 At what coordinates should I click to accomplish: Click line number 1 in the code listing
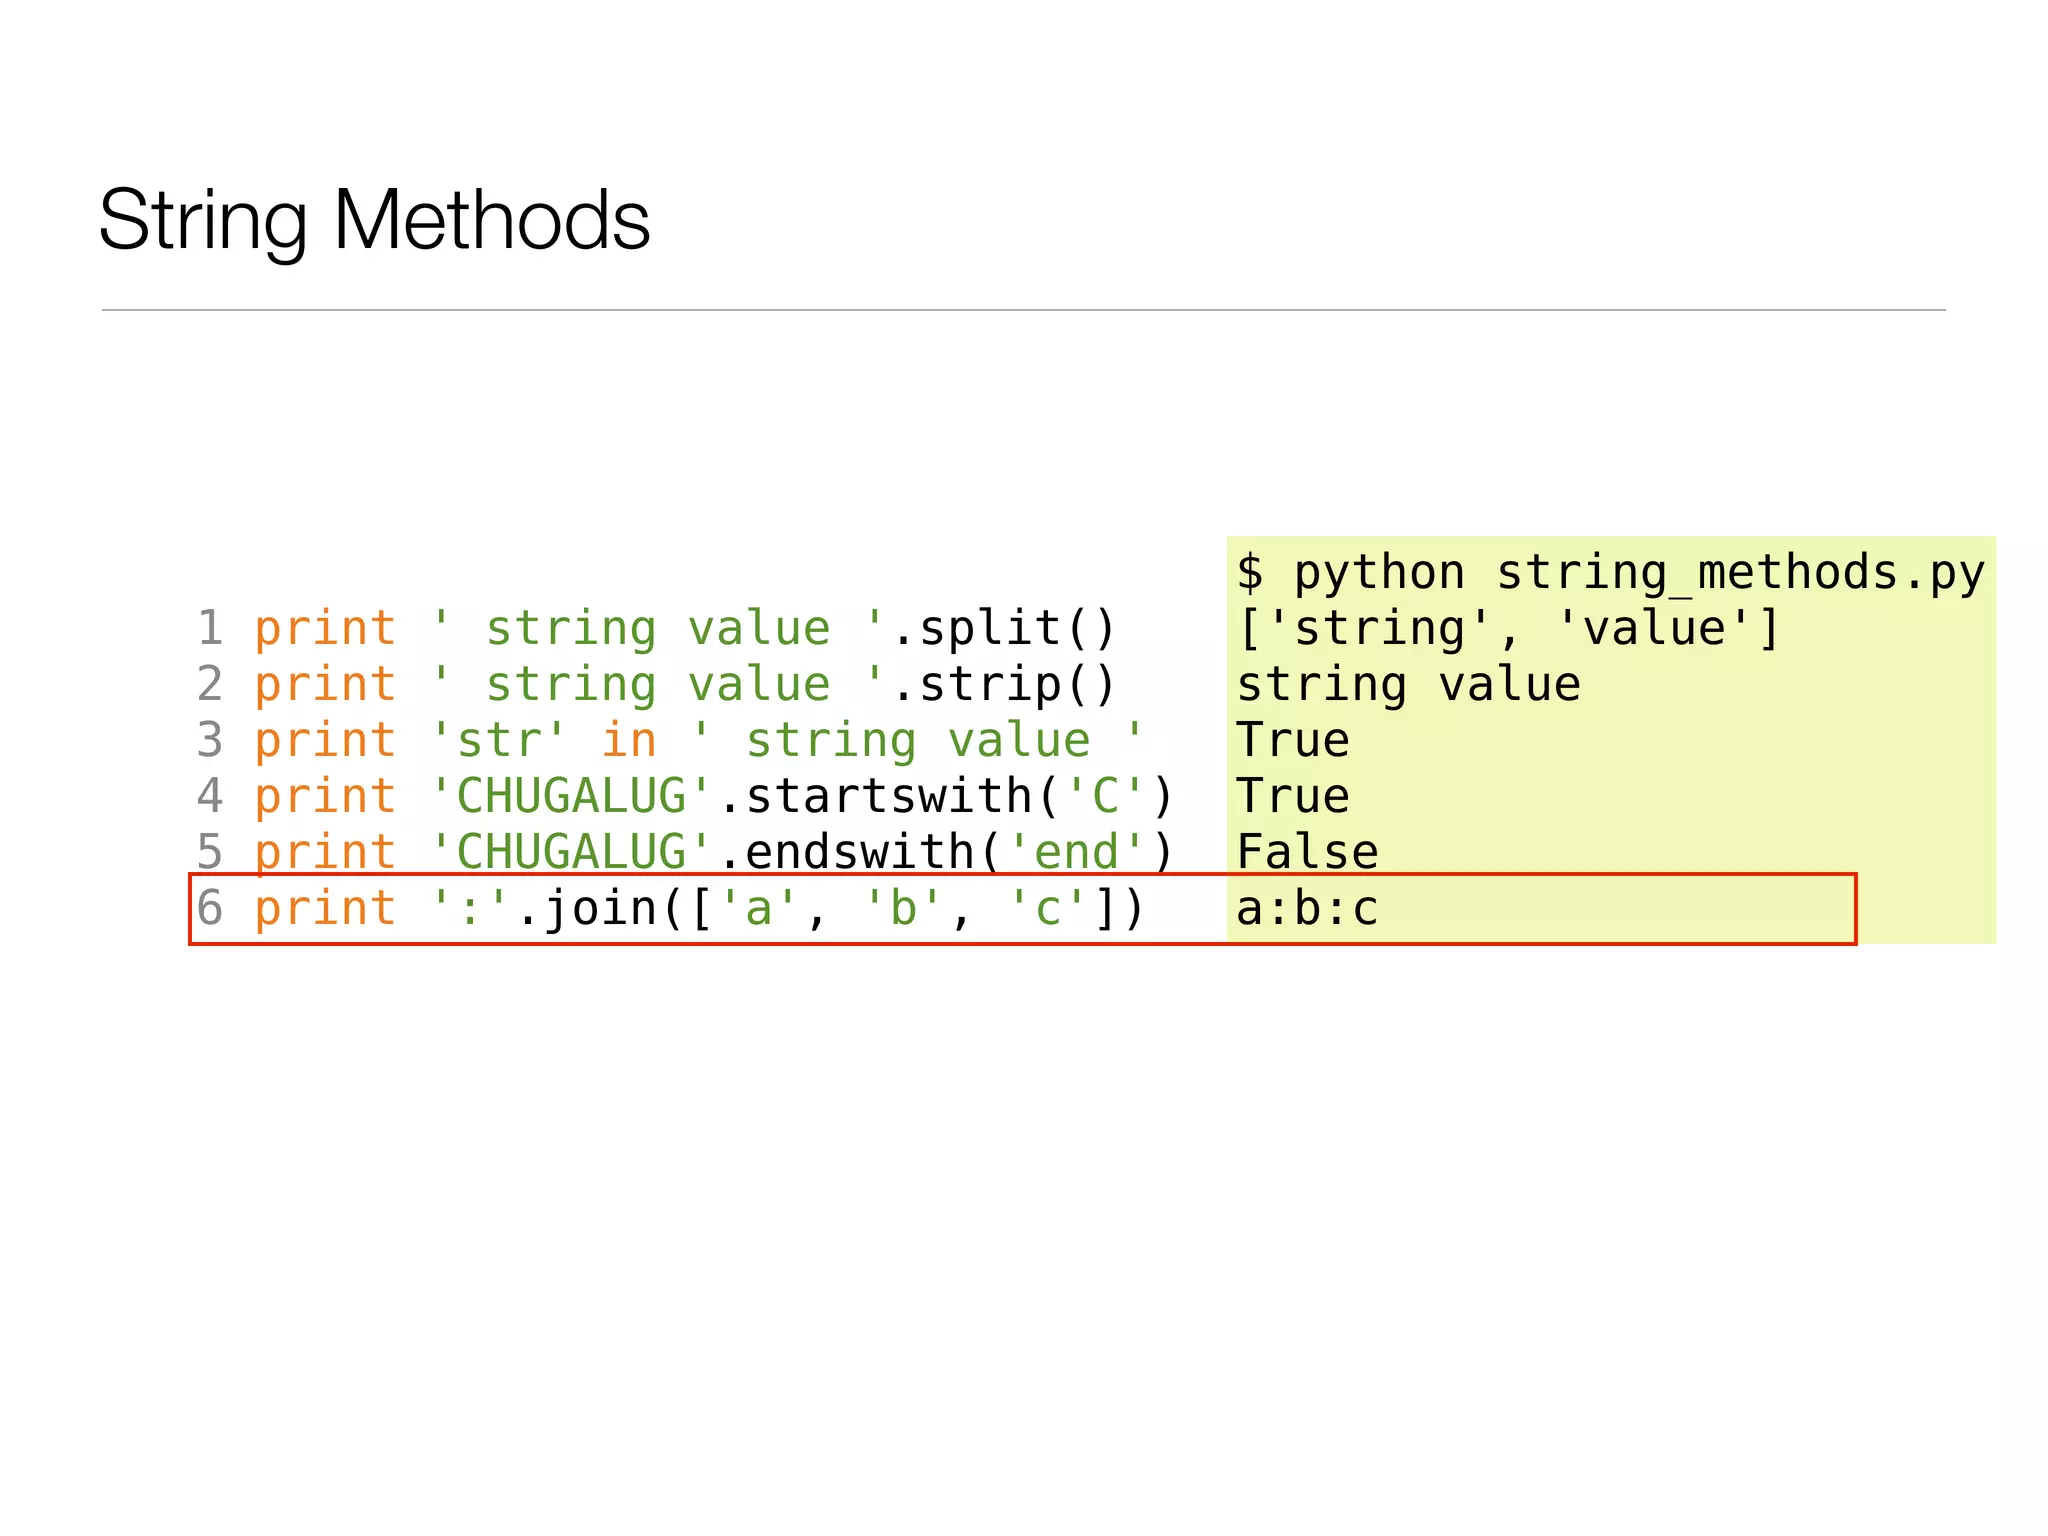click(210, 629)
